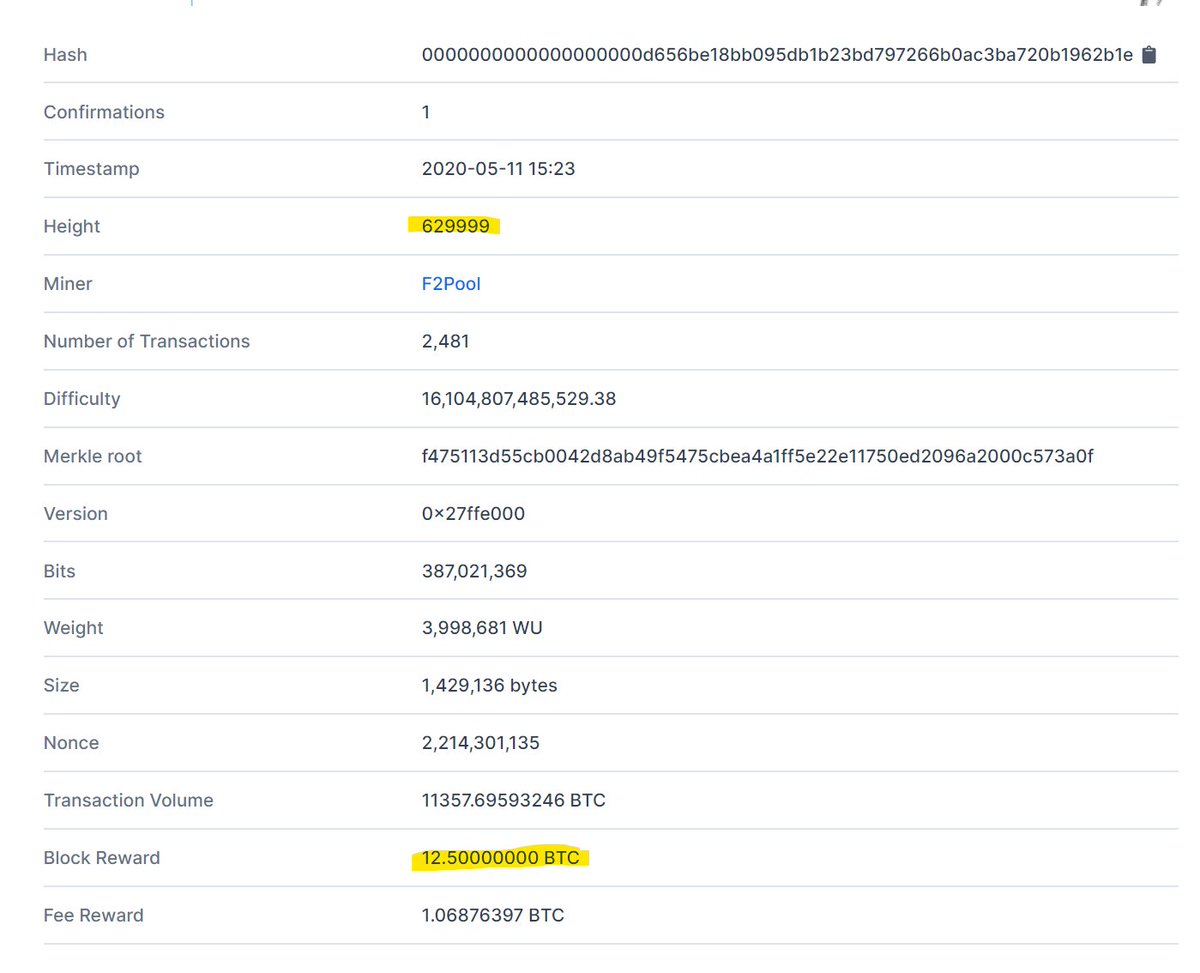
Task: Click the Confirmations label
Action: pos(104,112)
